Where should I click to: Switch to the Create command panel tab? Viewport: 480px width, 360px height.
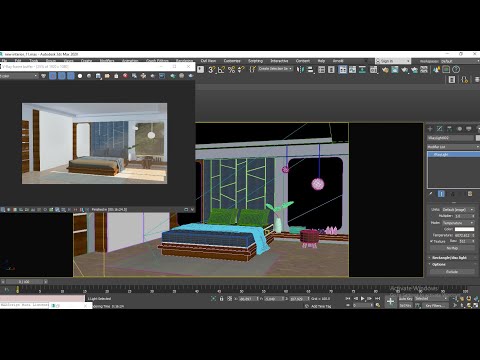(430, 129)
